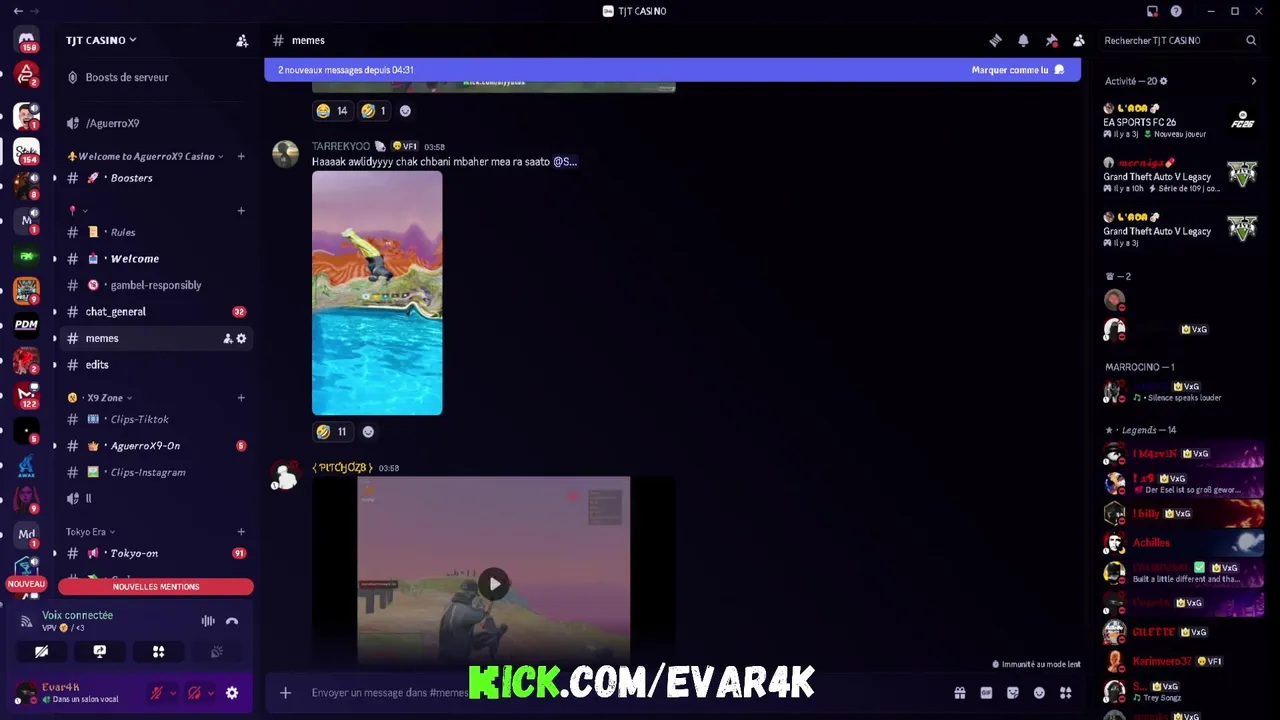Screen dimensions: 1280x720
Task: Add new reaction under TARREKYOO's message
Action: tap(368, 432)
